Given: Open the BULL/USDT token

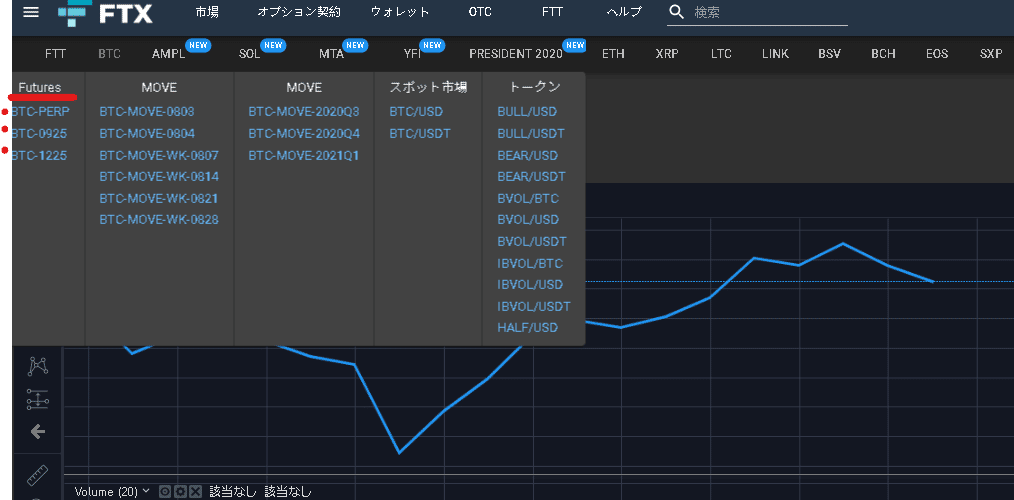Looking at the screenshot, I should [531, 134].
